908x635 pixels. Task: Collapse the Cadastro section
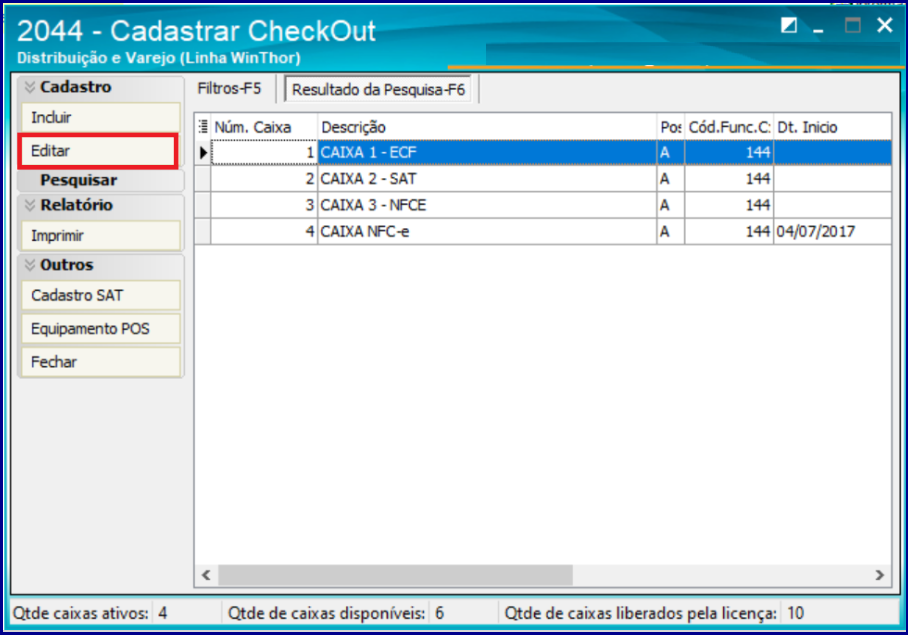(30, 88)
